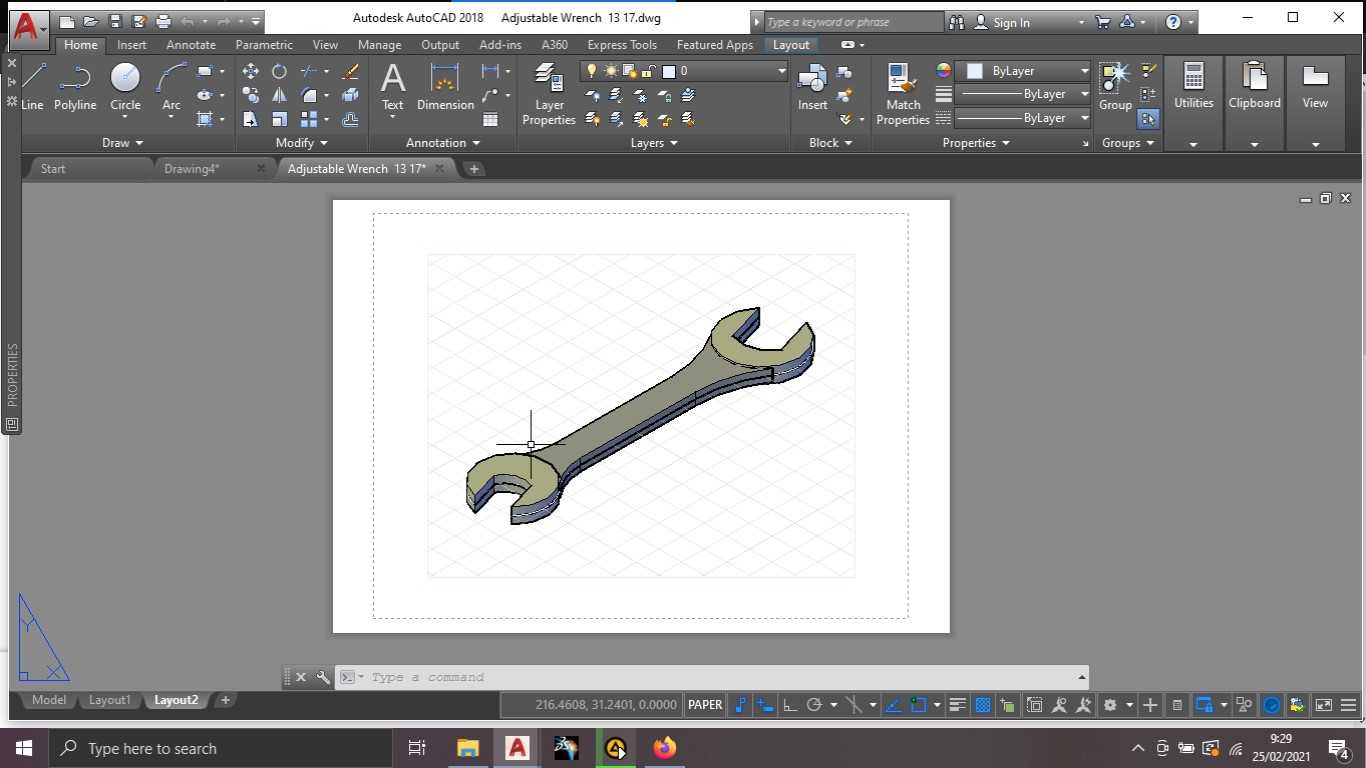Click the customization wrench in command line

(323, 677)
